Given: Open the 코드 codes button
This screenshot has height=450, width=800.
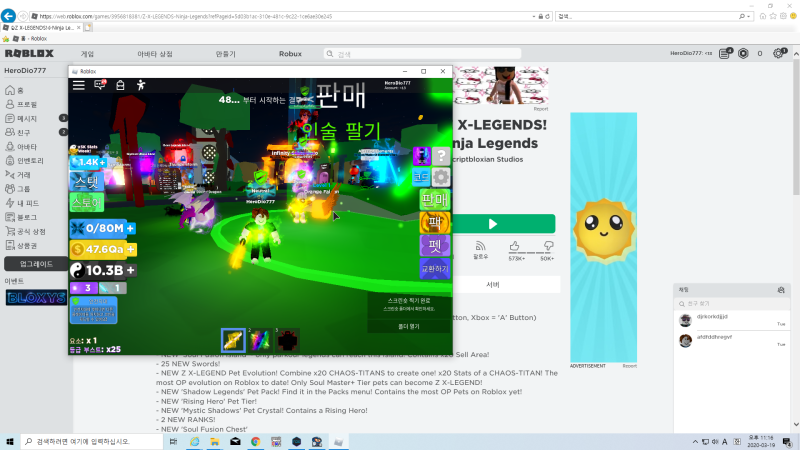Looking at the screenshot, I should coord(421,177).
